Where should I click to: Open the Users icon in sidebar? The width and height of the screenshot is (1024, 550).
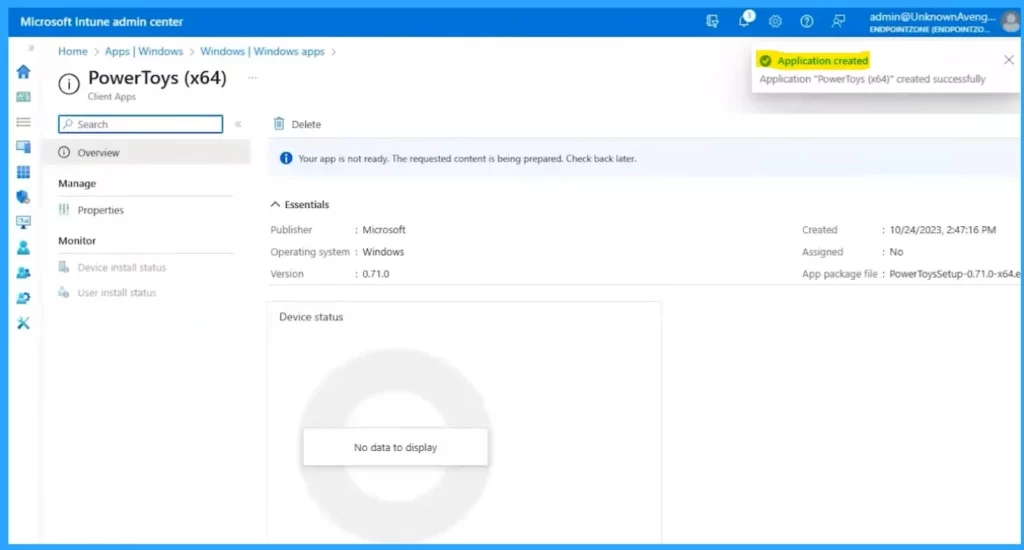click(24, 248)
